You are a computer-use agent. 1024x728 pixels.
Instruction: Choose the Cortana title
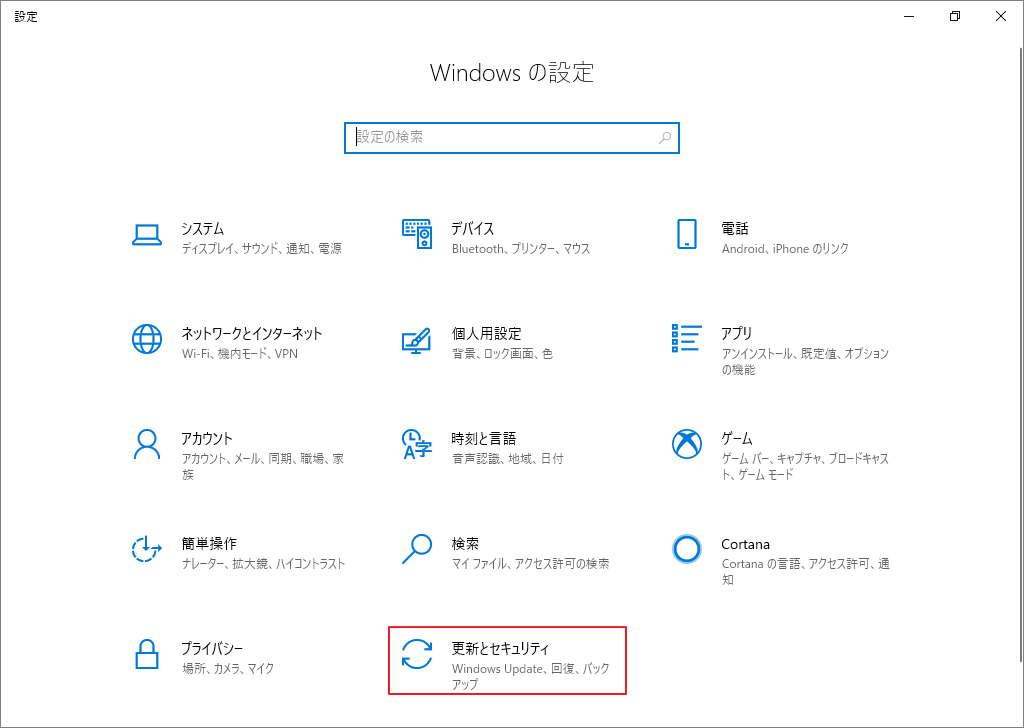pos(745,544)
